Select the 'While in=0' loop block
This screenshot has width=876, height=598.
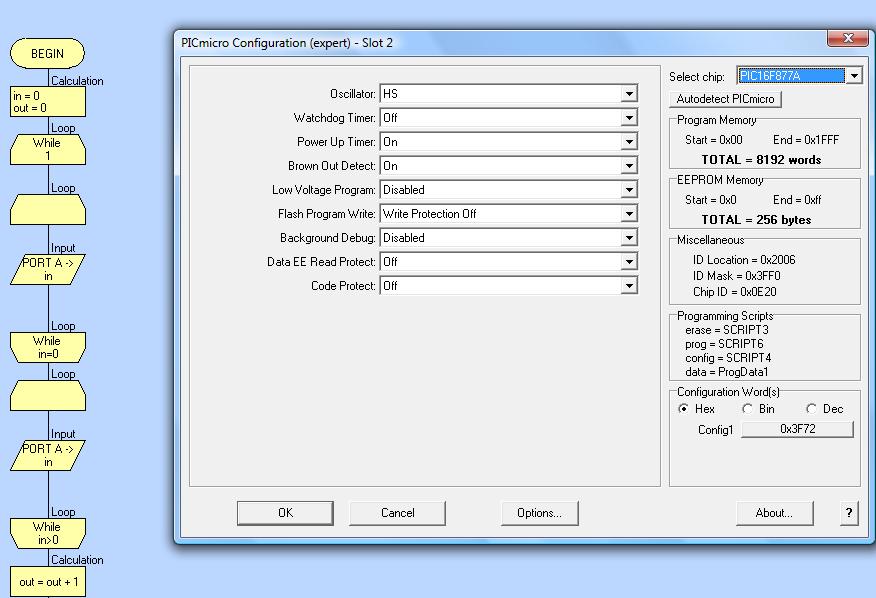pyautogui.click(x=48, y=348)
